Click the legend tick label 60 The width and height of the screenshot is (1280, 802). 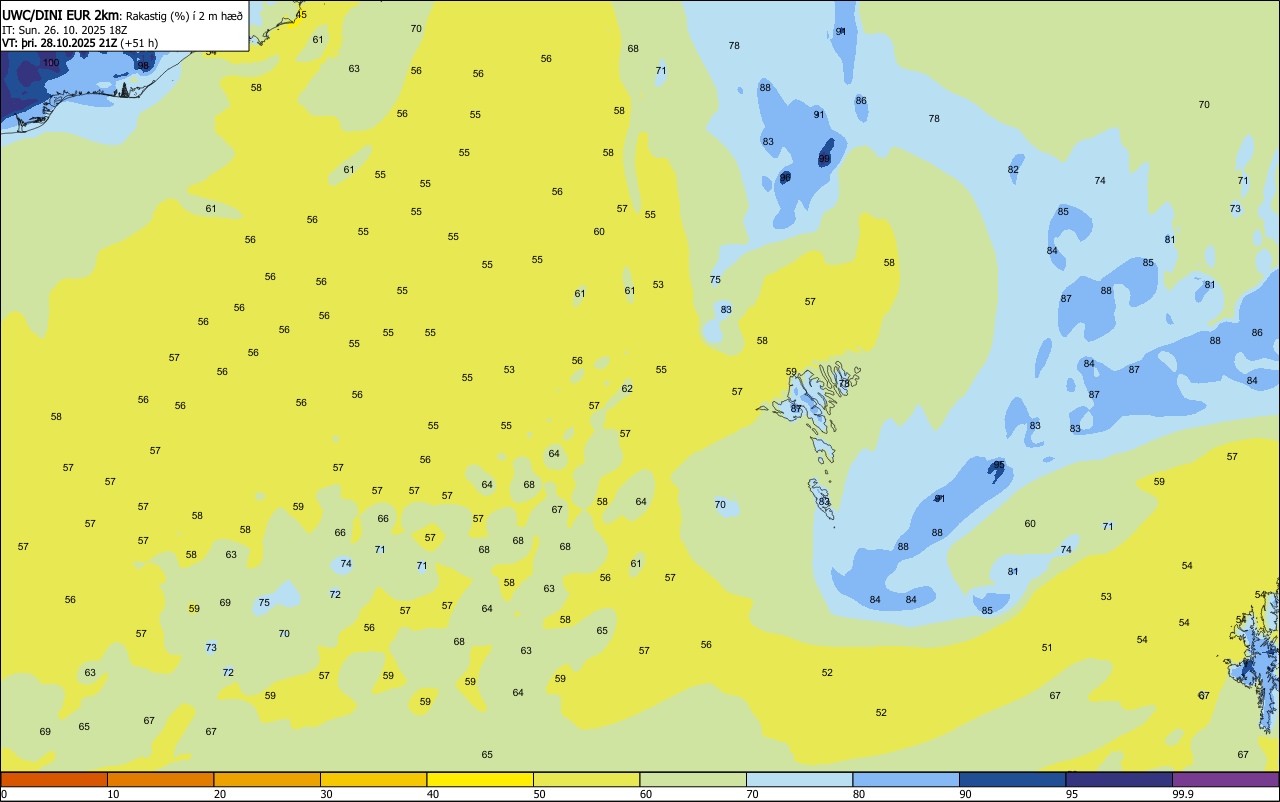[646, 794]
